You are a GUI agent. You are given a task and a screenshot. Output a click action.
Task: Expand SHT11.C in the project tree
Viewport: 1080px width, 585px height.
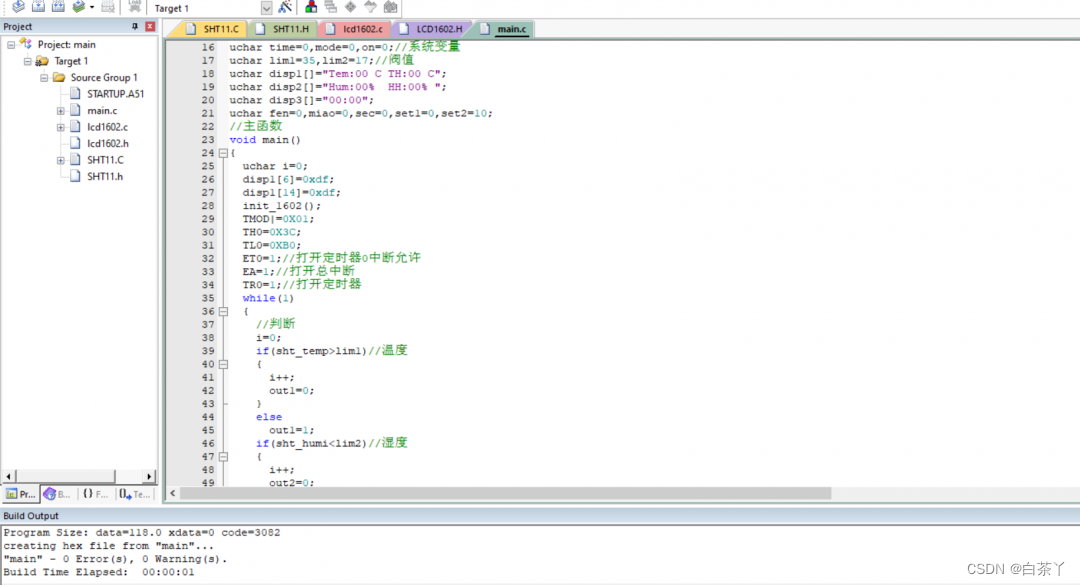pos(61,161)
